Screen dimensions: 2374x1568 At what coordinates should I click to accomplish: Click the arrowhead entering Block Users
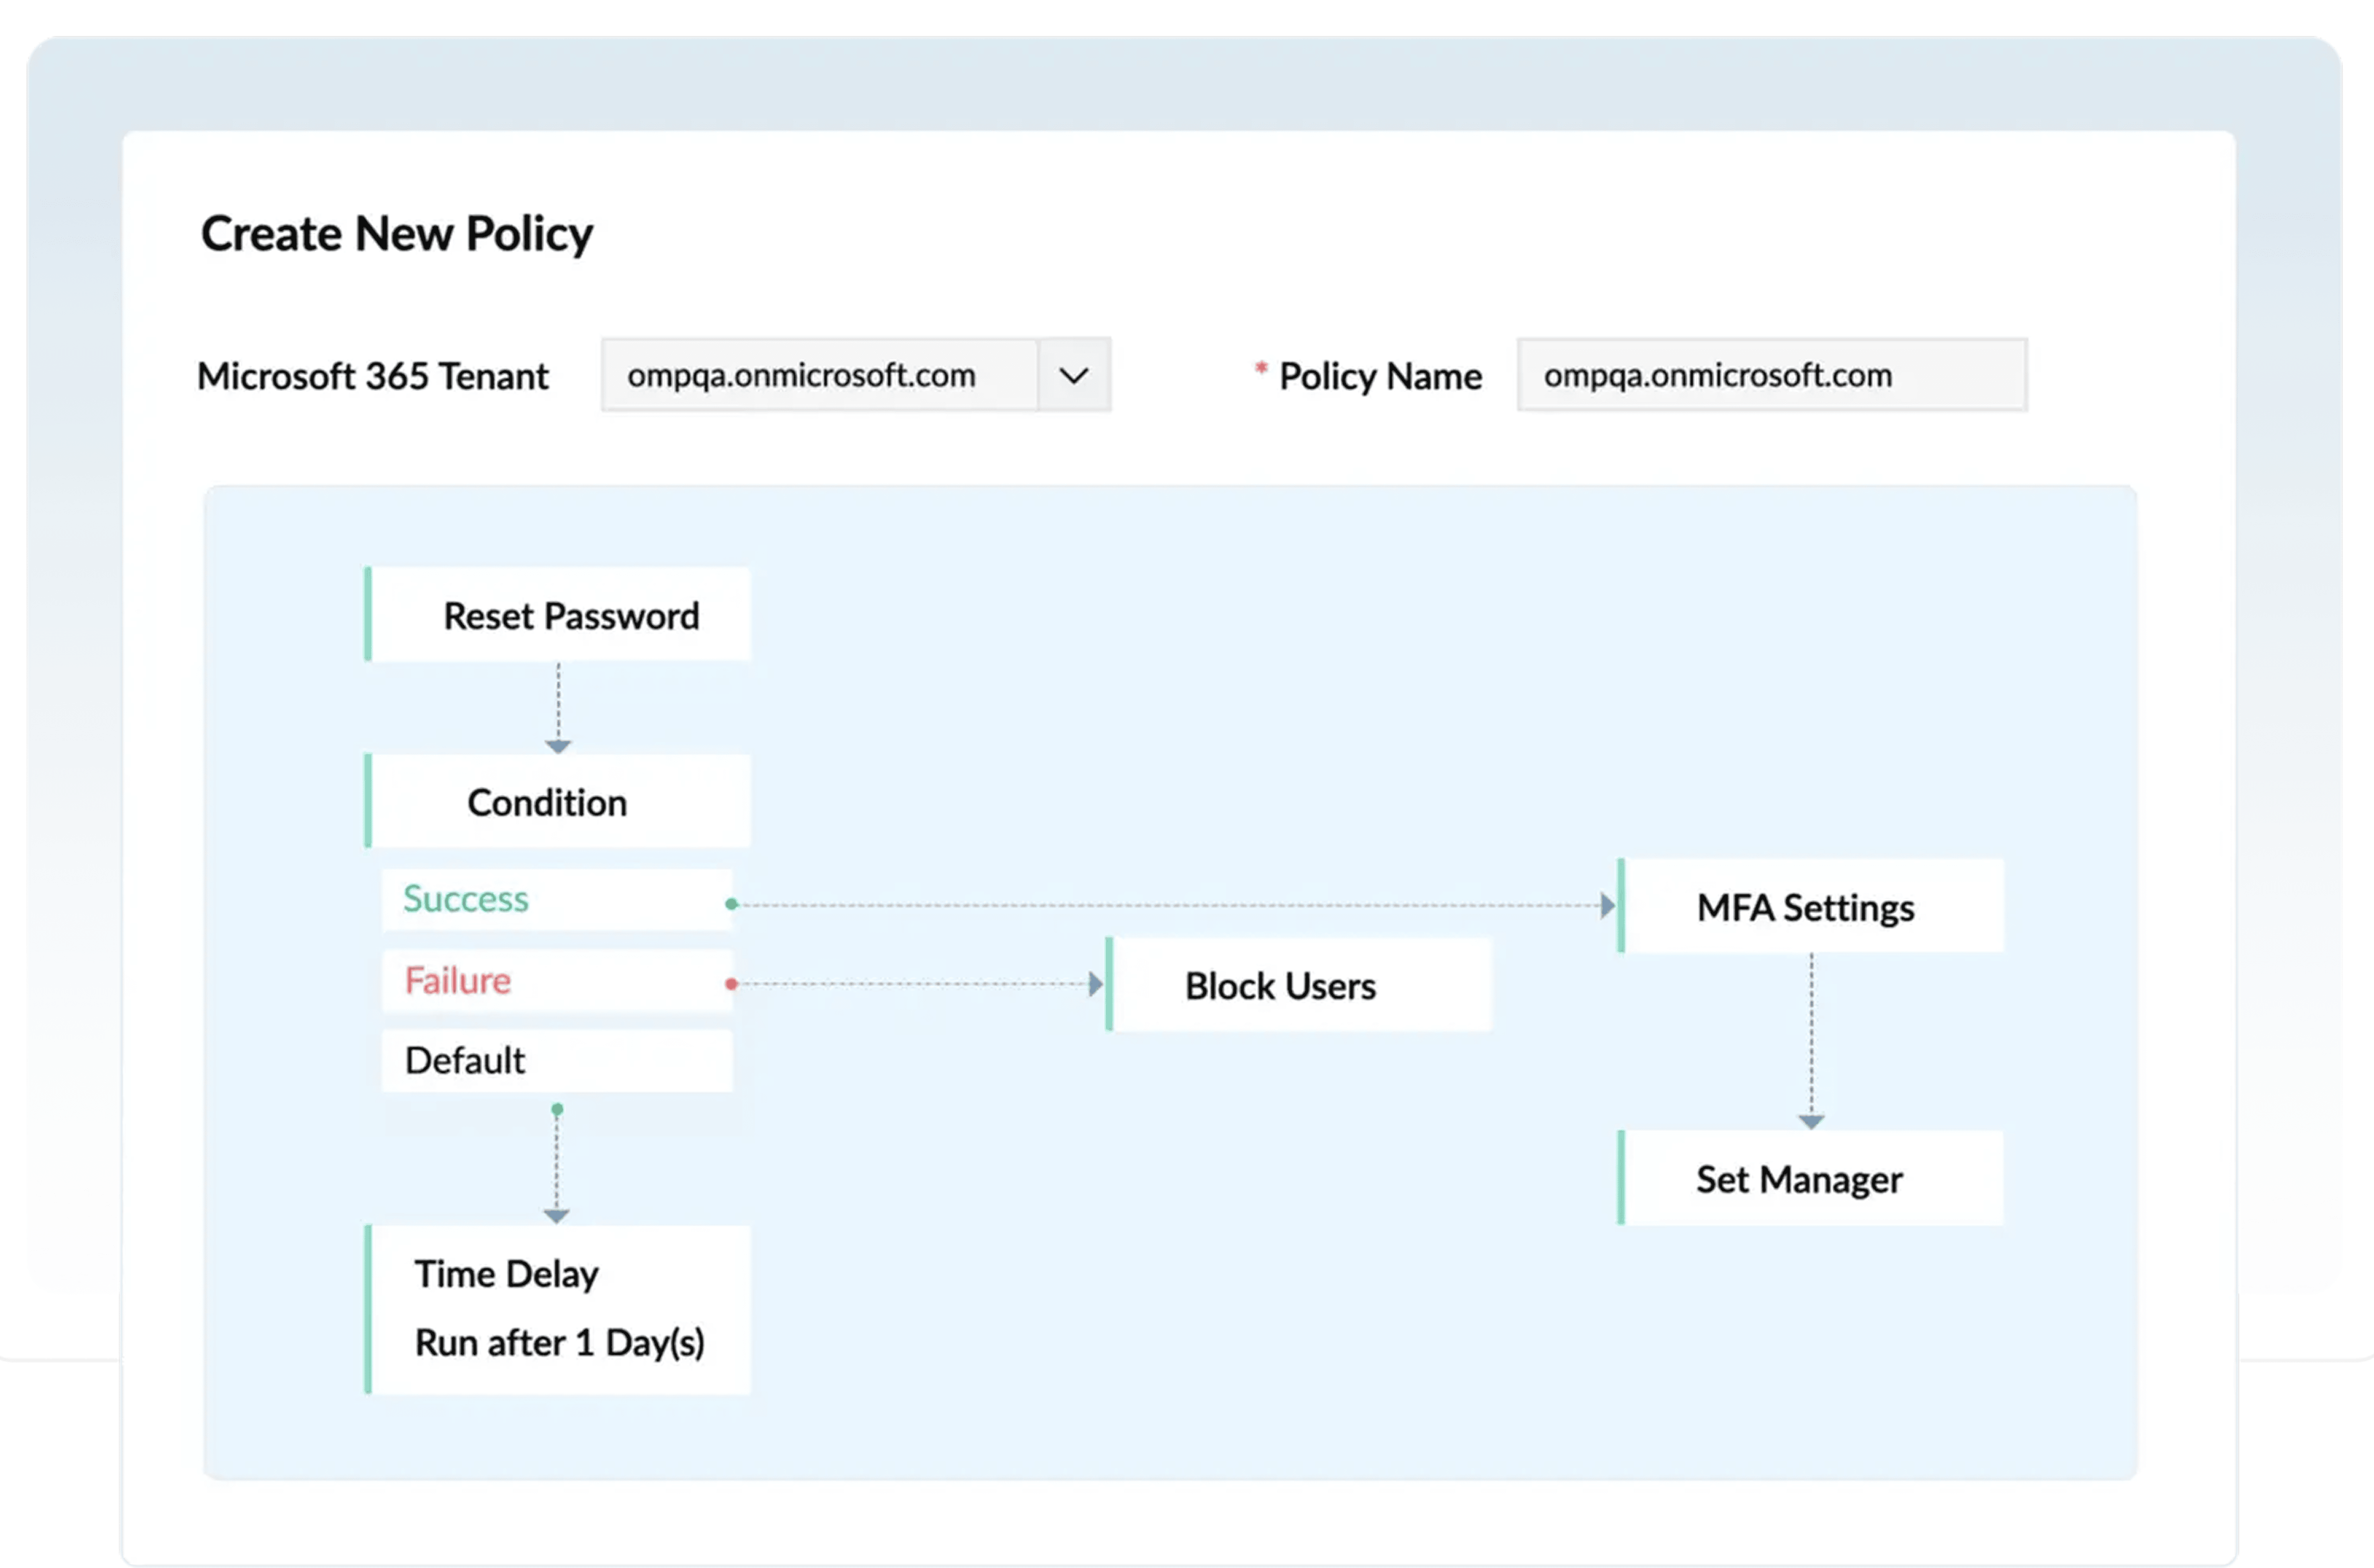pos(1096,984)
